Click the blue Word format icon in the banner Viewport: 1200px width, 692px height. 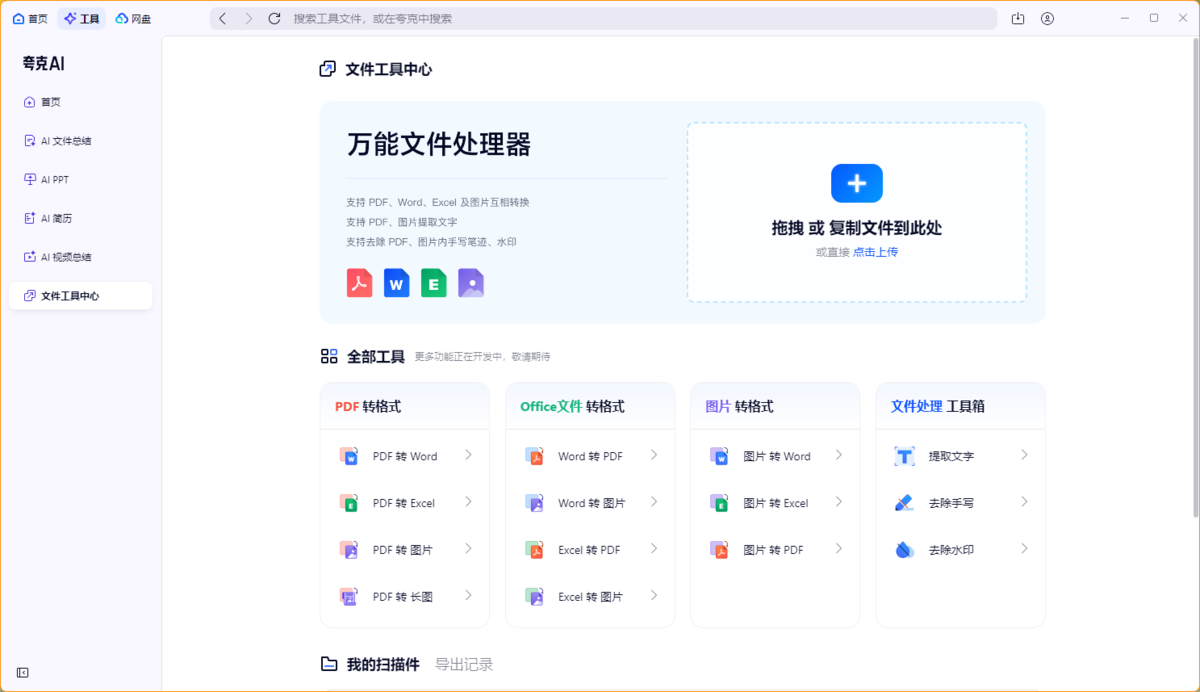(396, 283)
